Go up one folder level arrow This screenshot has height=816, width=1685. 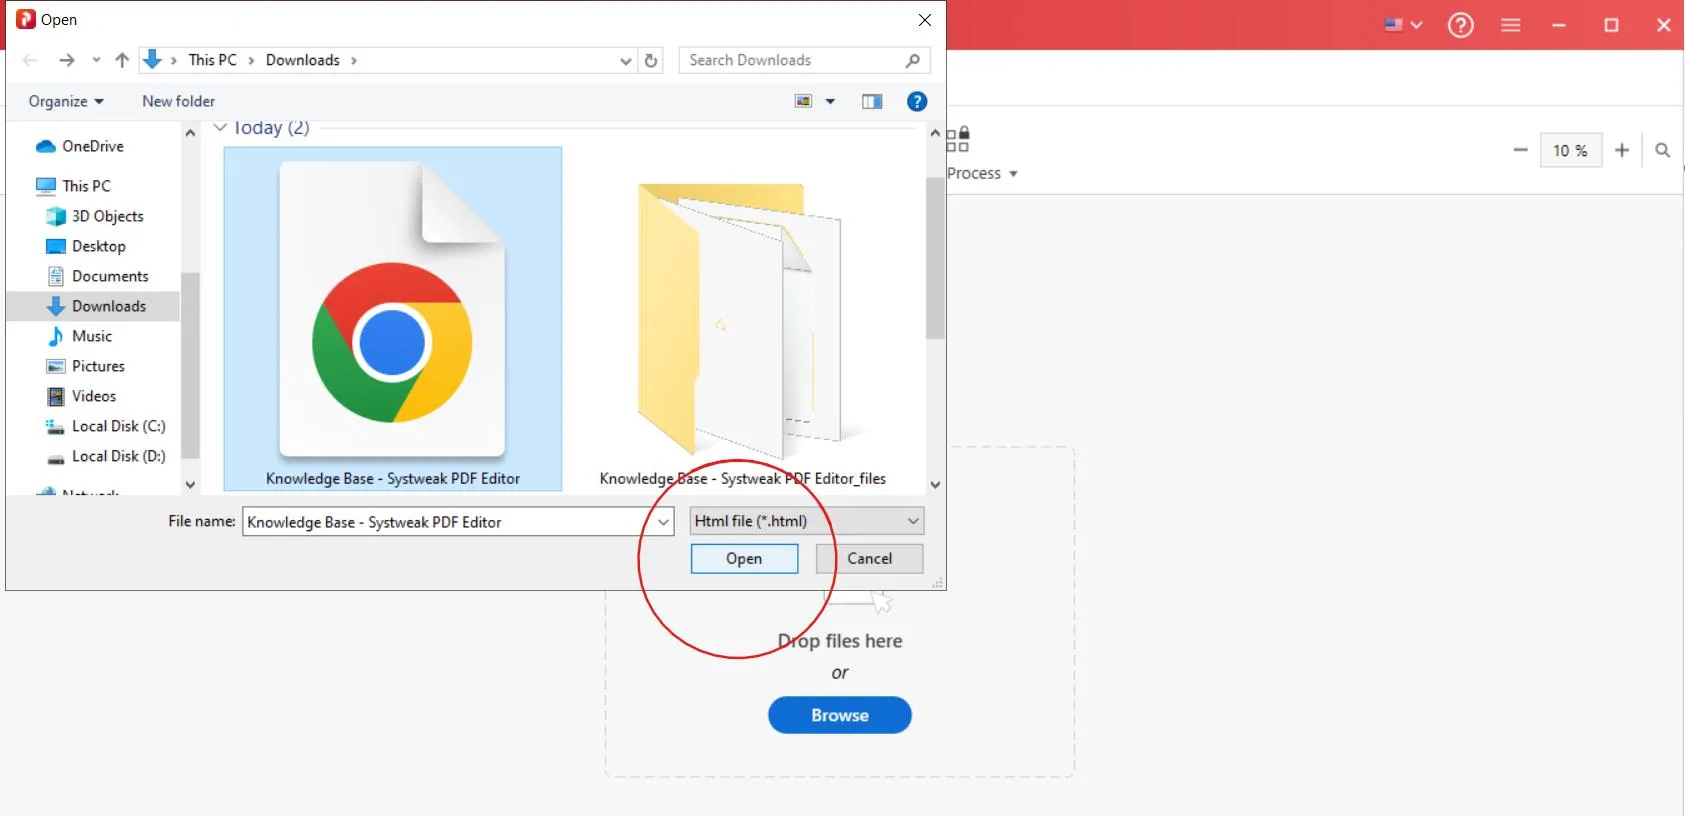[x=122, y=60]
